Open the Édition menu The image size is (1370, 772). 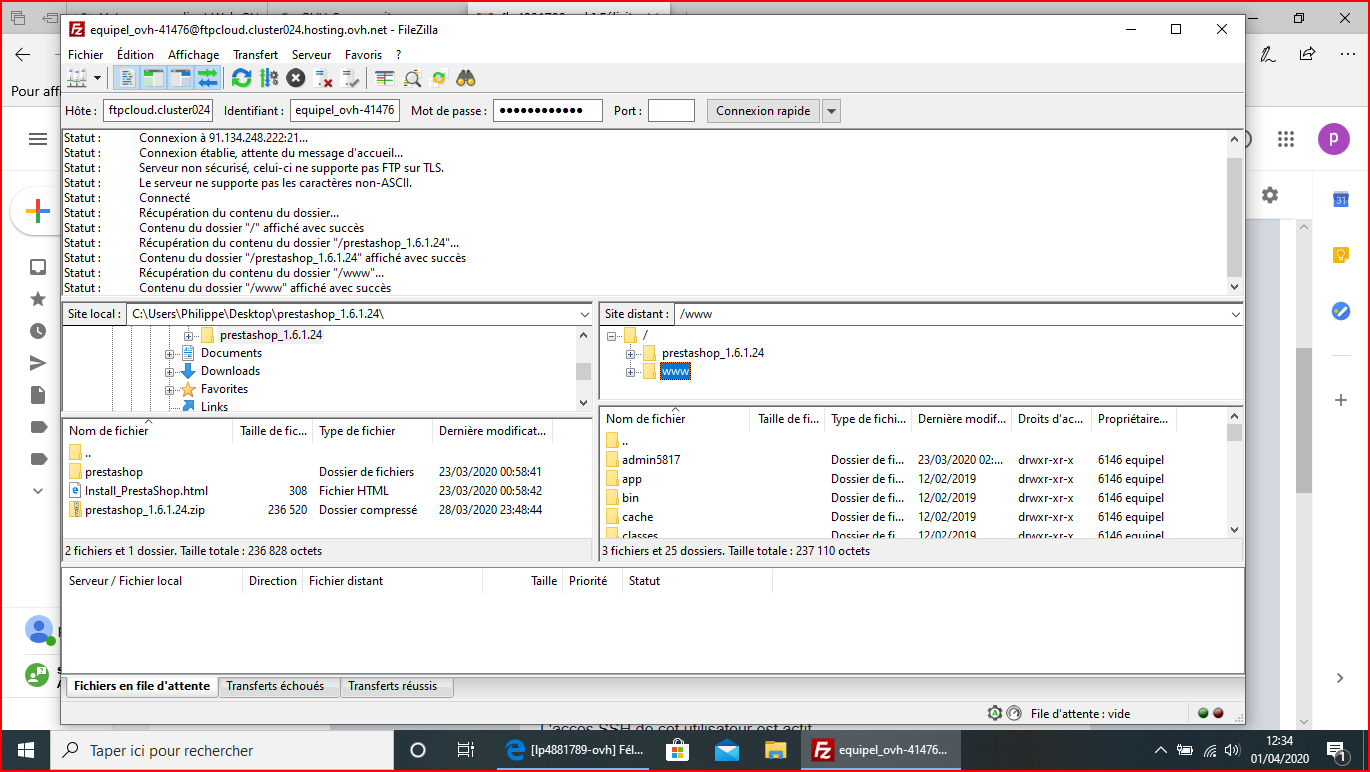[135, 55]
